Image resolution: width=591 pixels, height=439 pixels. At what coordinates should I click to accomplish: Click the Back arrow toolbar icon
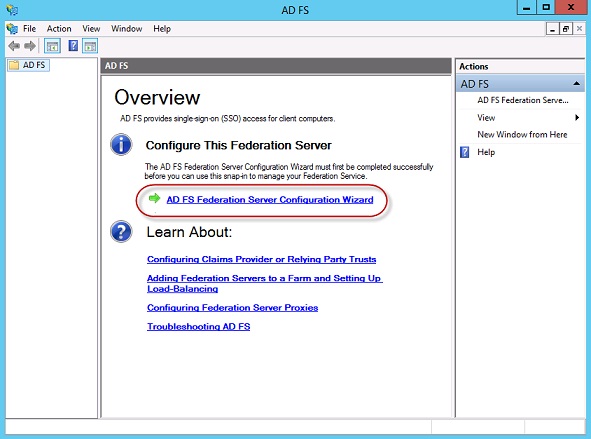click(x=14, y=46)
